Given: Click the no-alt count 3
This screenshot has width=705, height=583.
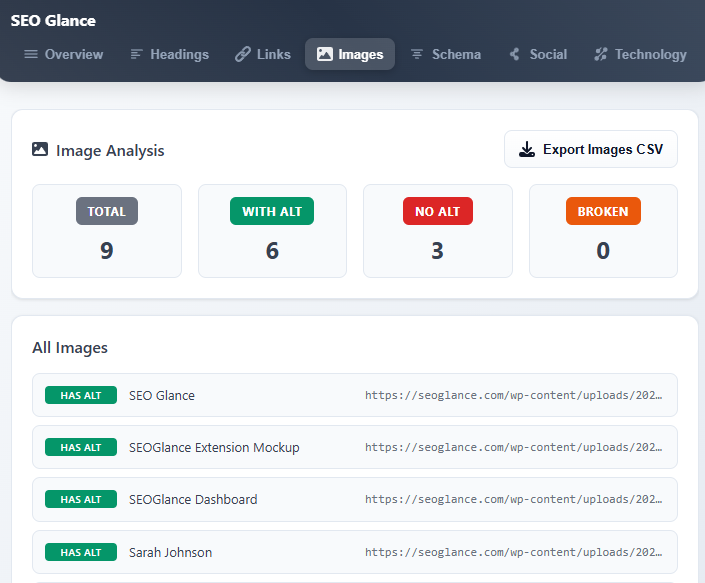Looking at the screenshot, I should pyautogui.click(x=437, y=251).
